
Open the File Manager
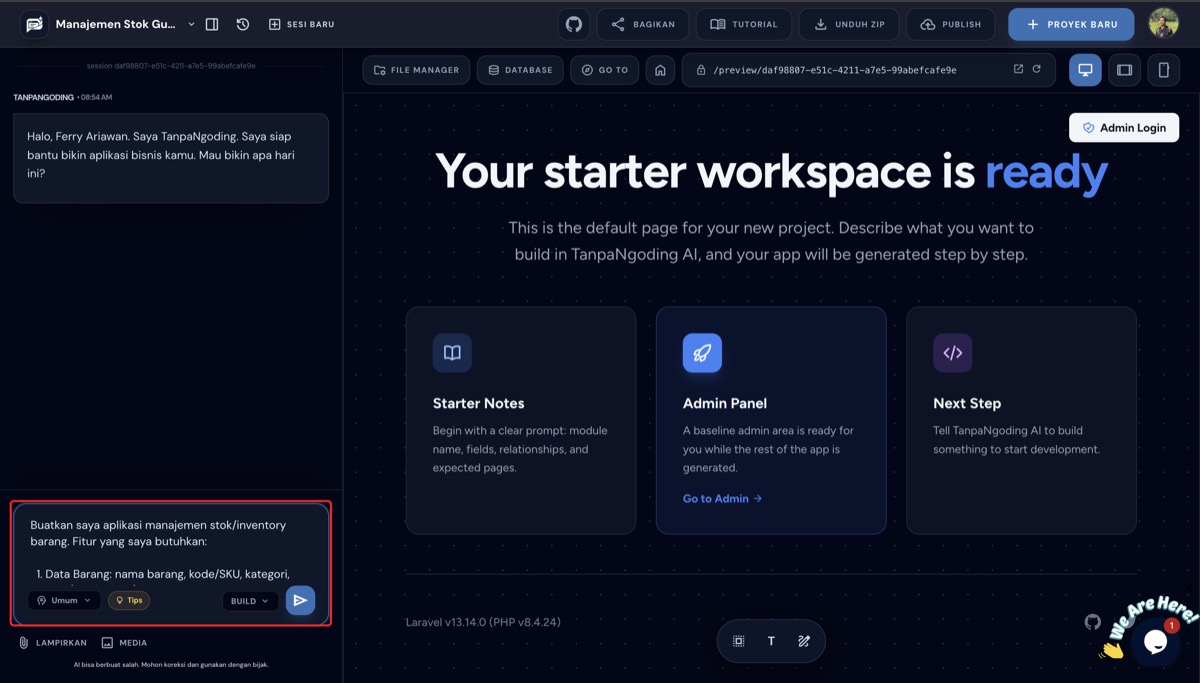click(416, 70)
